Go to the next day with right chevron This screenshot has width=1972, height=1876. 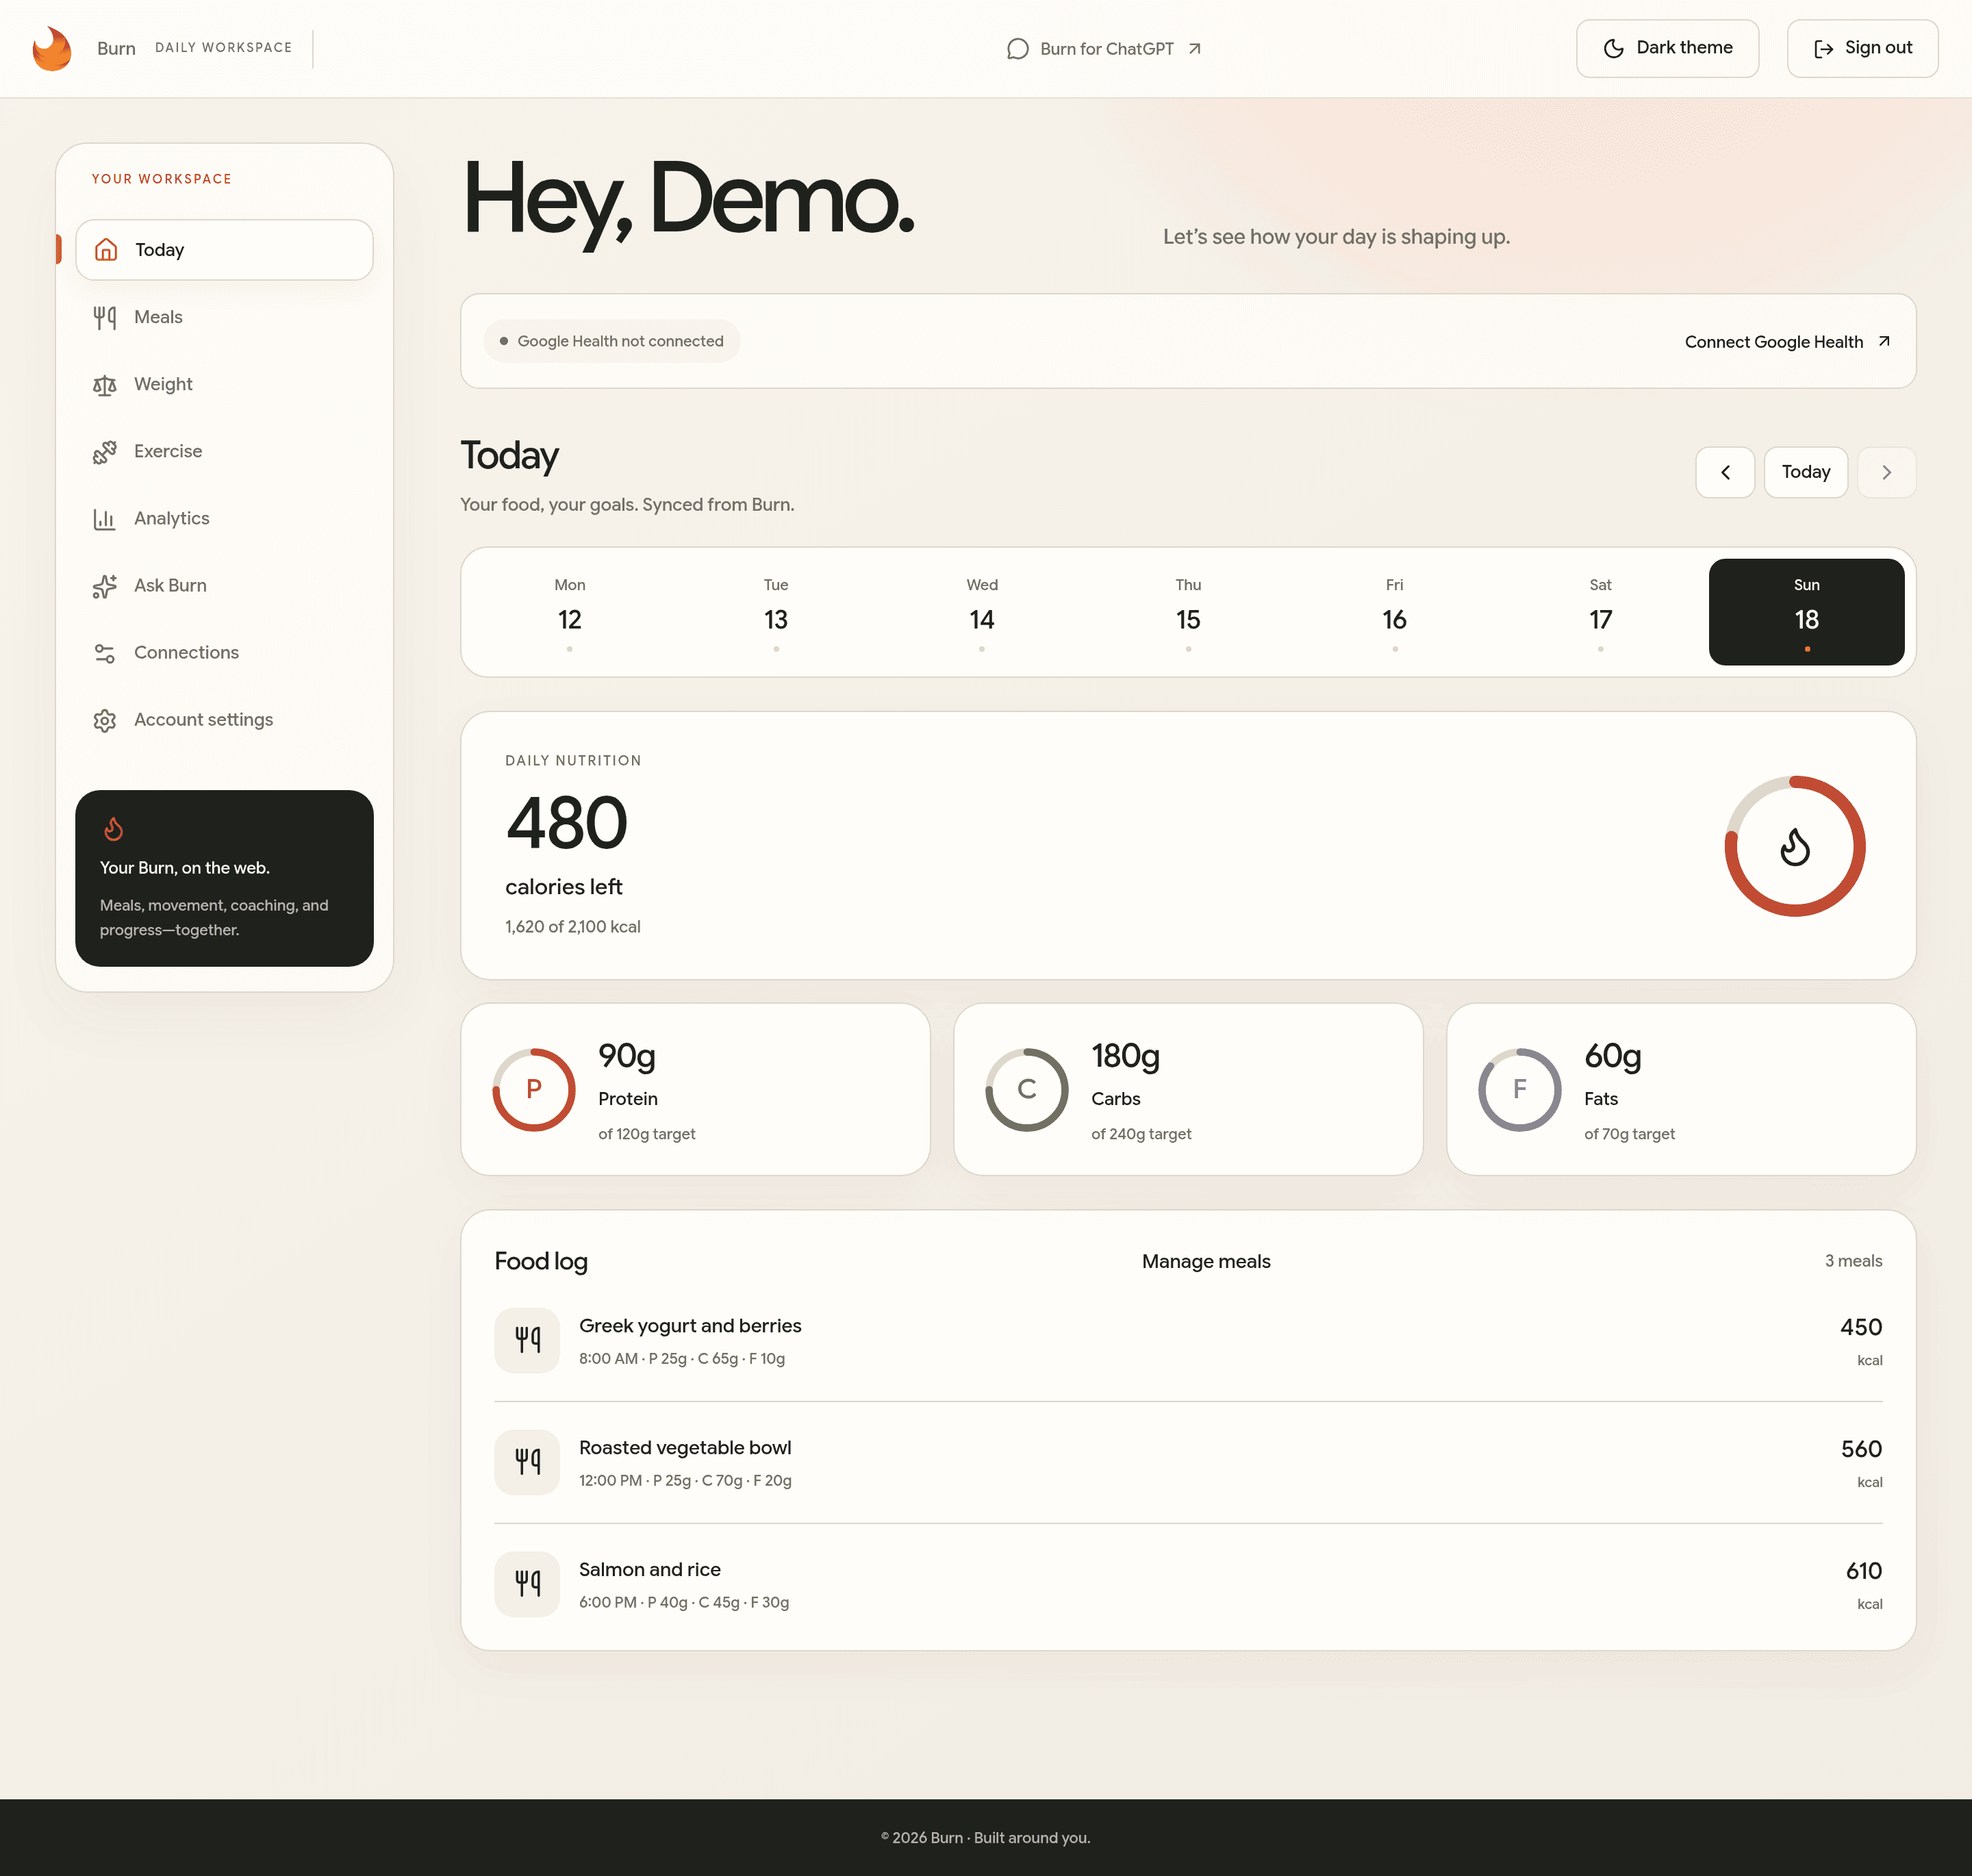point(1886,472)
